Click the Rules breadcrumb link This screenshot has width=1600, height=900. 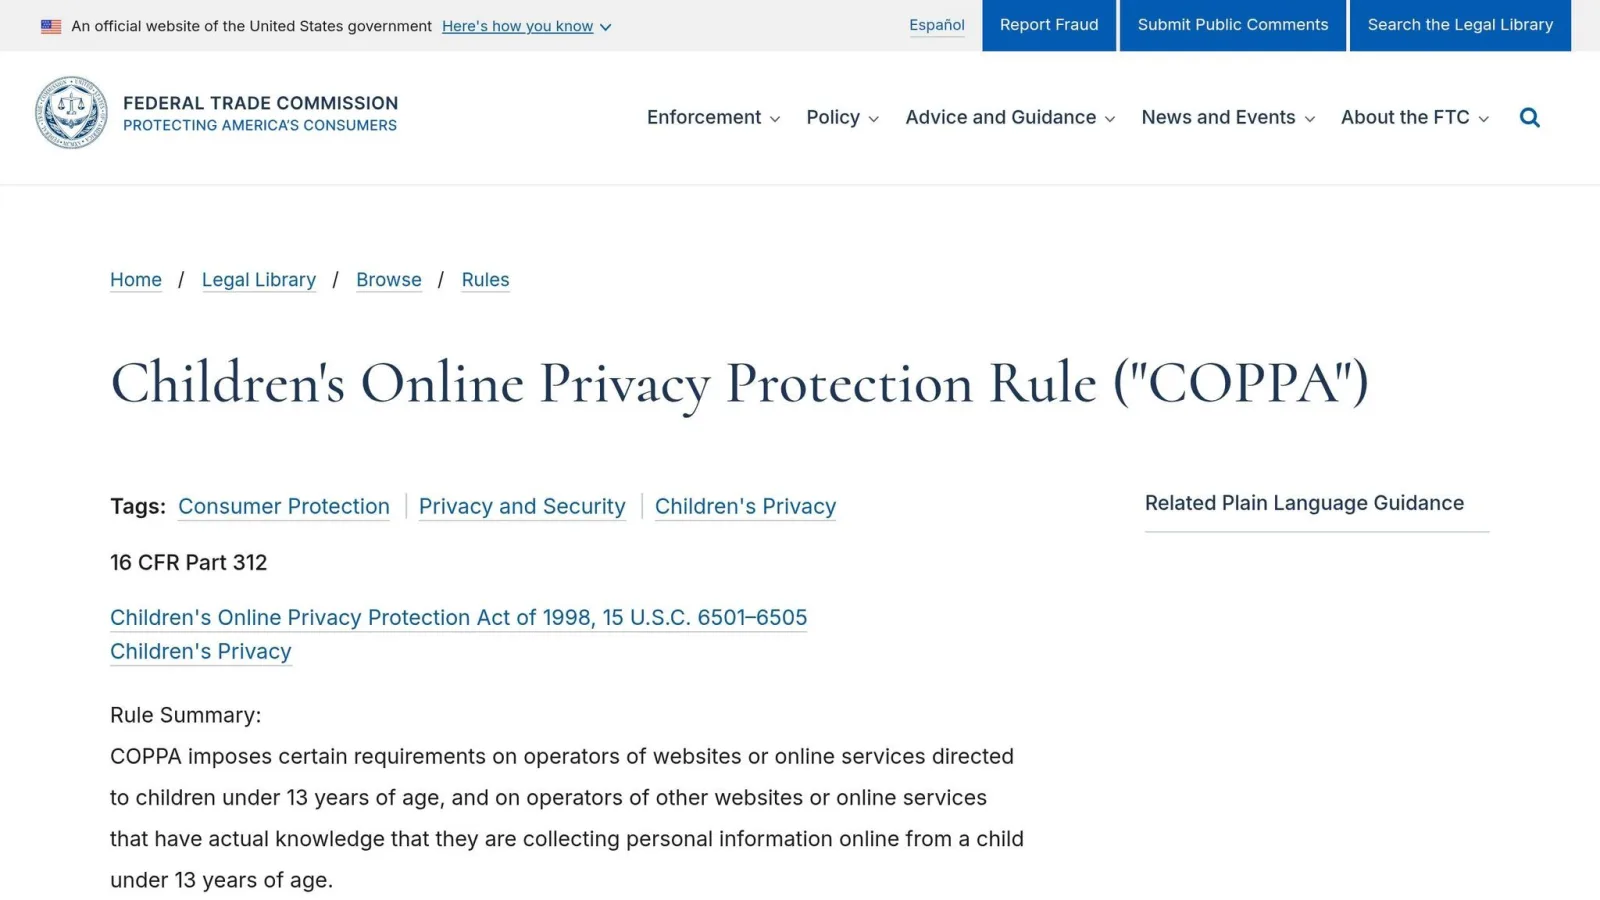(485, 280)
